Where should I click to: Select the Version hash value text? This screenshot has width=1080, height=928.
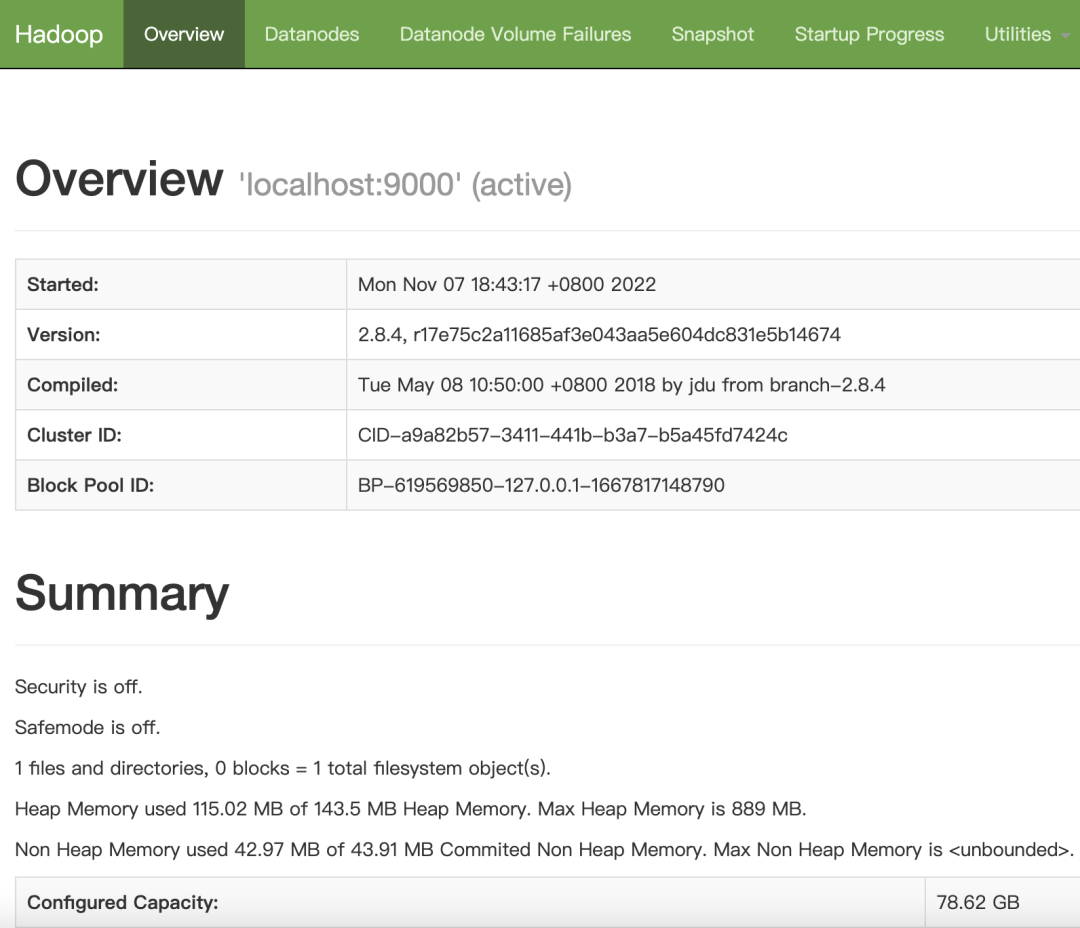pyautogui.click(x=599, y=335)
